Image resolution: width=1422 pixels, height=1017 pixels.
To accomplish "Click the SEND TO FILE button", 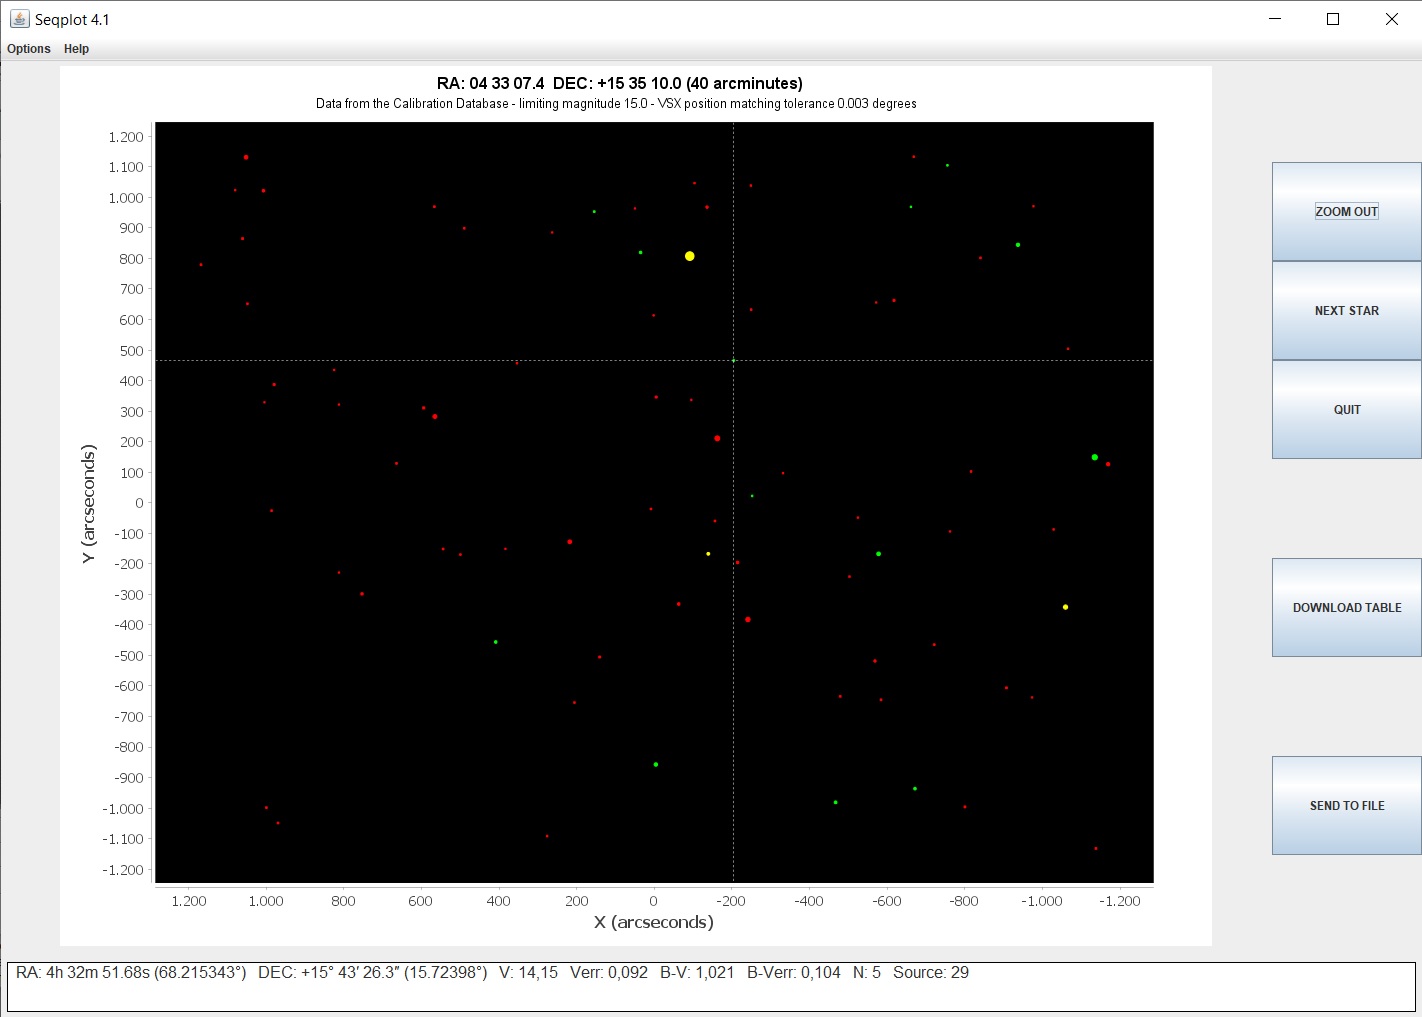I will pyautogui.click(x=1346, y=805).
